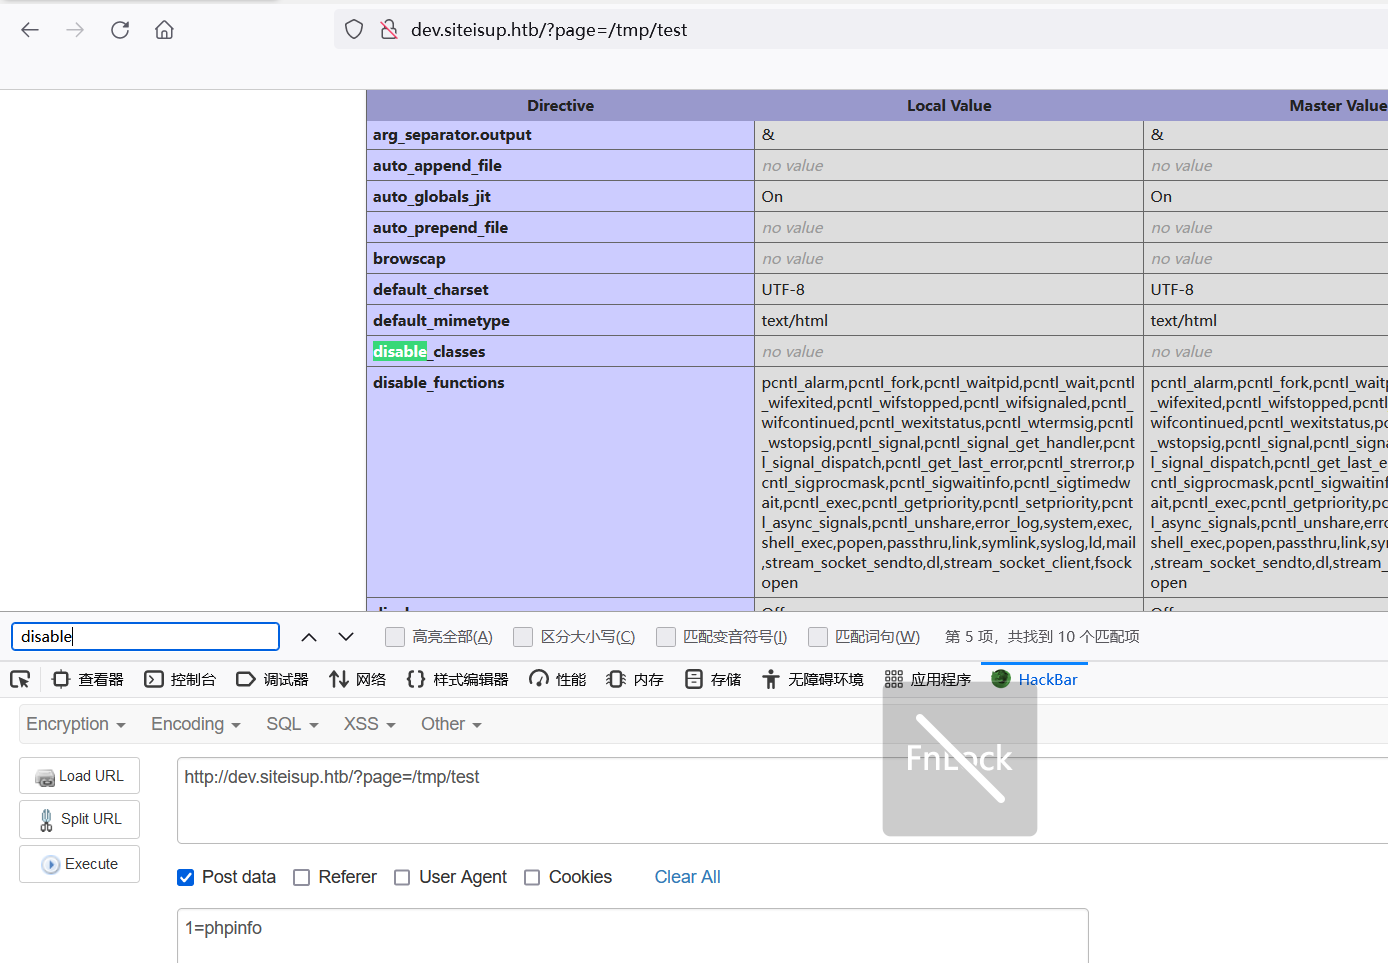
Task: Open the Encryption dropdown menu
Action: [75, 724]
